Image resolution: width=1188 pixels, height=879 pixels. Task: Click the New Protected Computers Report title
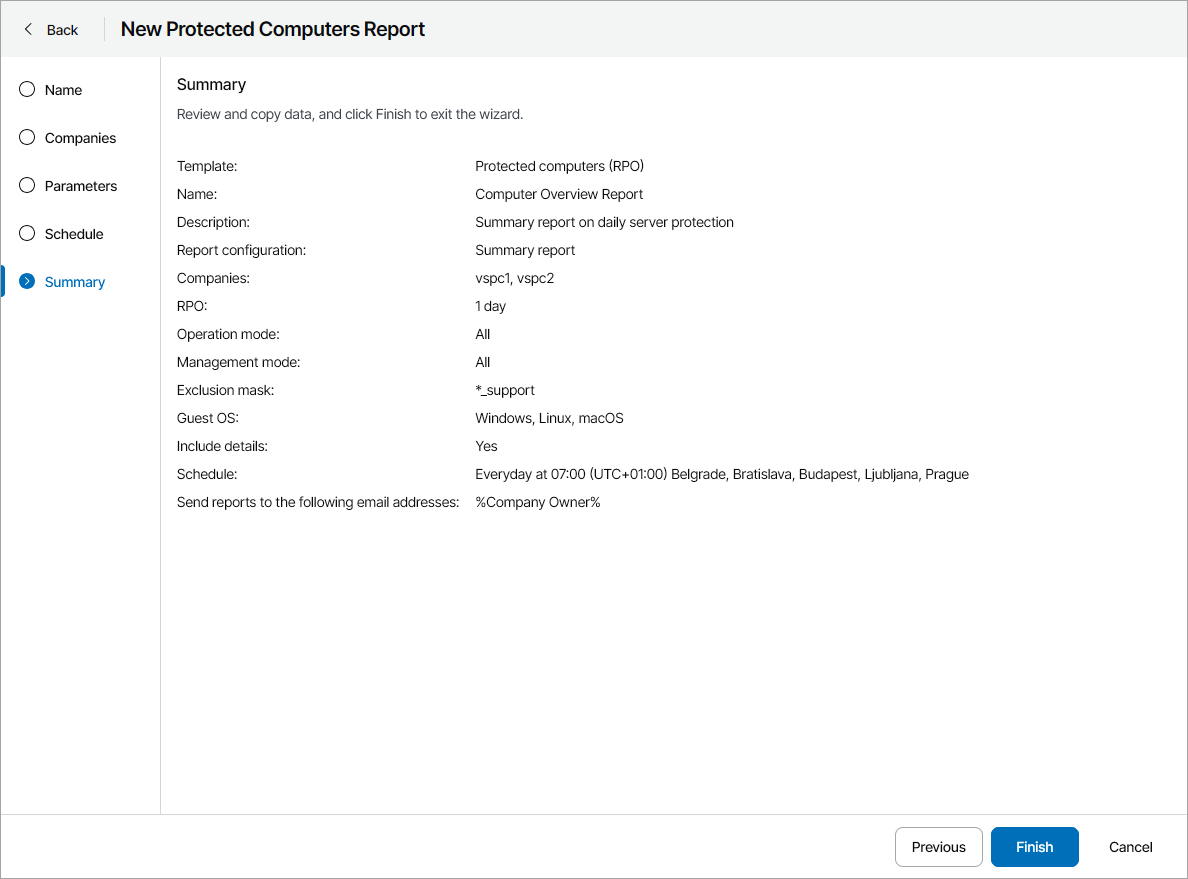(273, 29)
